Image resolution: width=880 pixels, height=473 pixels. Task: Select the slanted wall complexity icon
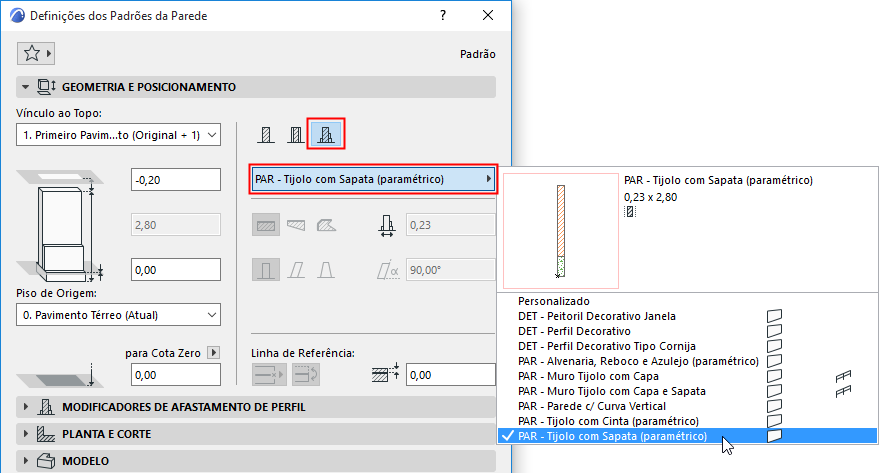pos(296,270)
